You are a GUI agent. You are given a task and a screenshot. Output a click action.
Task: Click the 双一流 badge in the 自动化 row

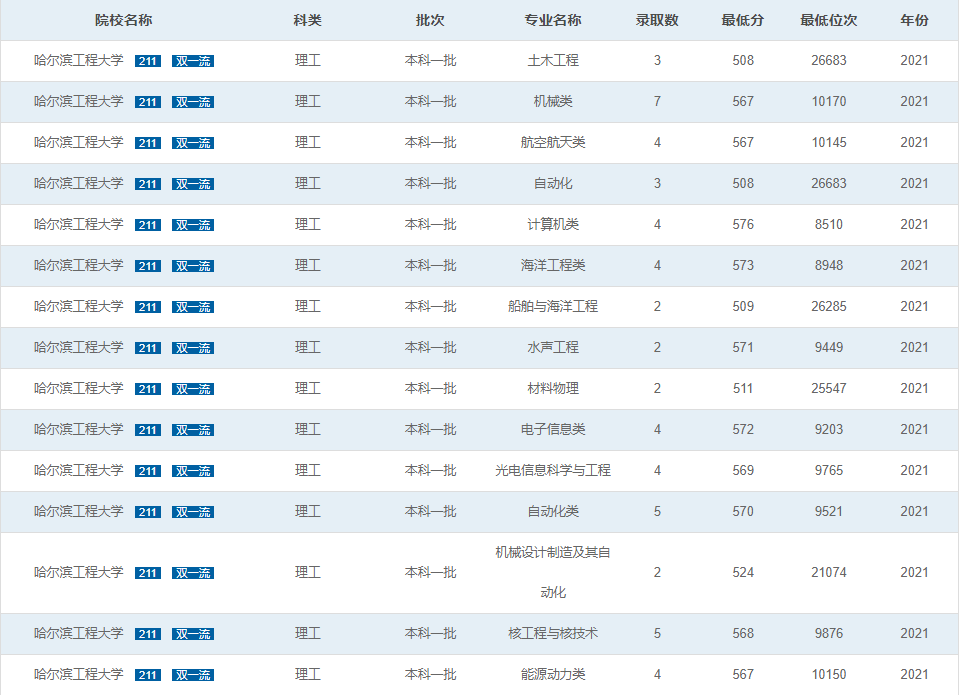(192, 184)
